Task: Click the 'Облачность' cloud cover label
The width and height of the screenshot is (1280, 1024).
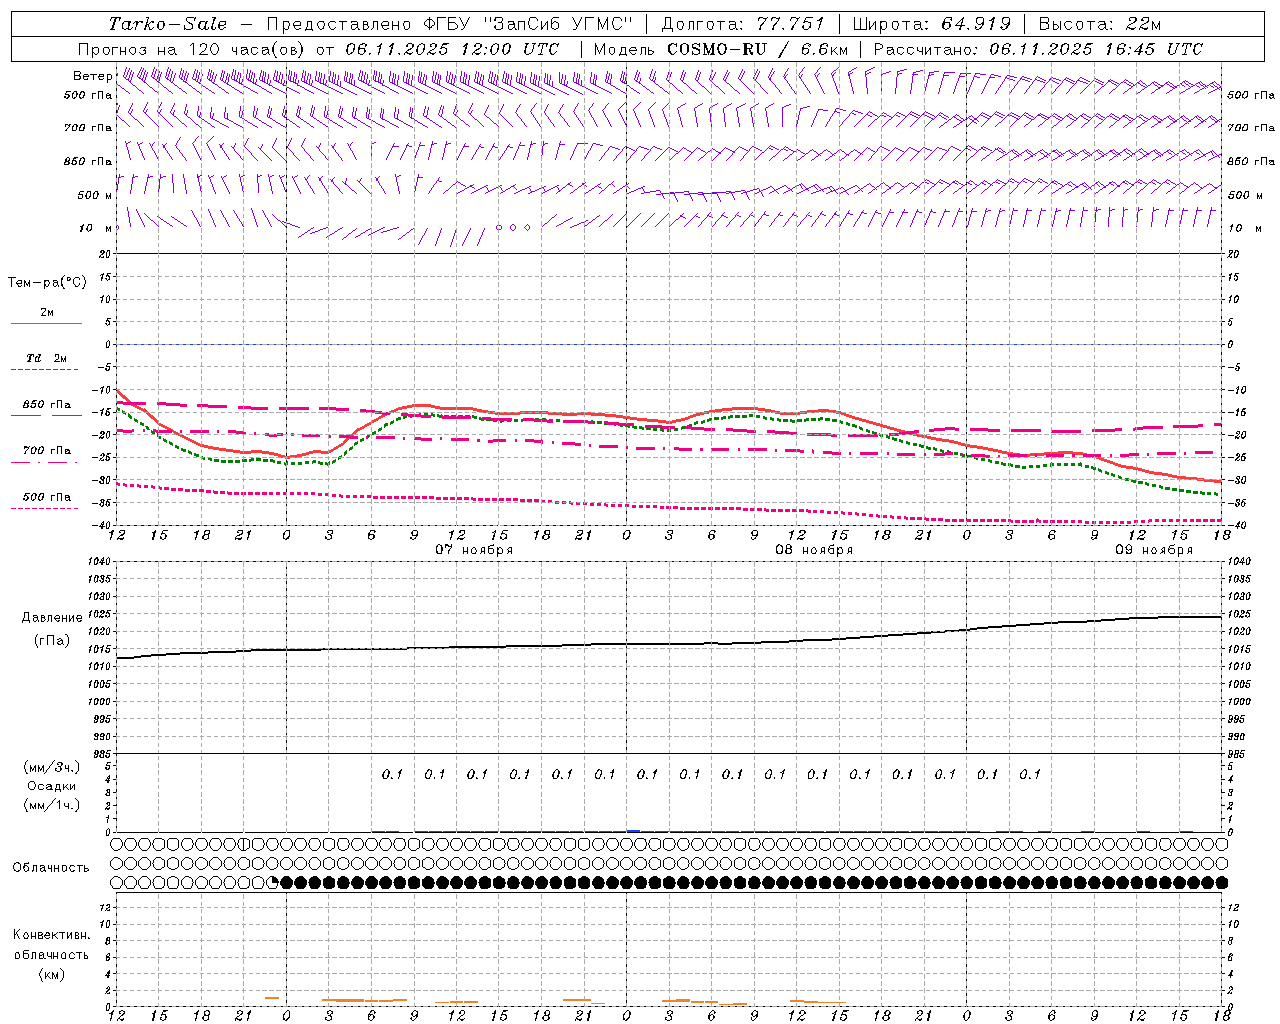Action: click(x=51, y=868)
